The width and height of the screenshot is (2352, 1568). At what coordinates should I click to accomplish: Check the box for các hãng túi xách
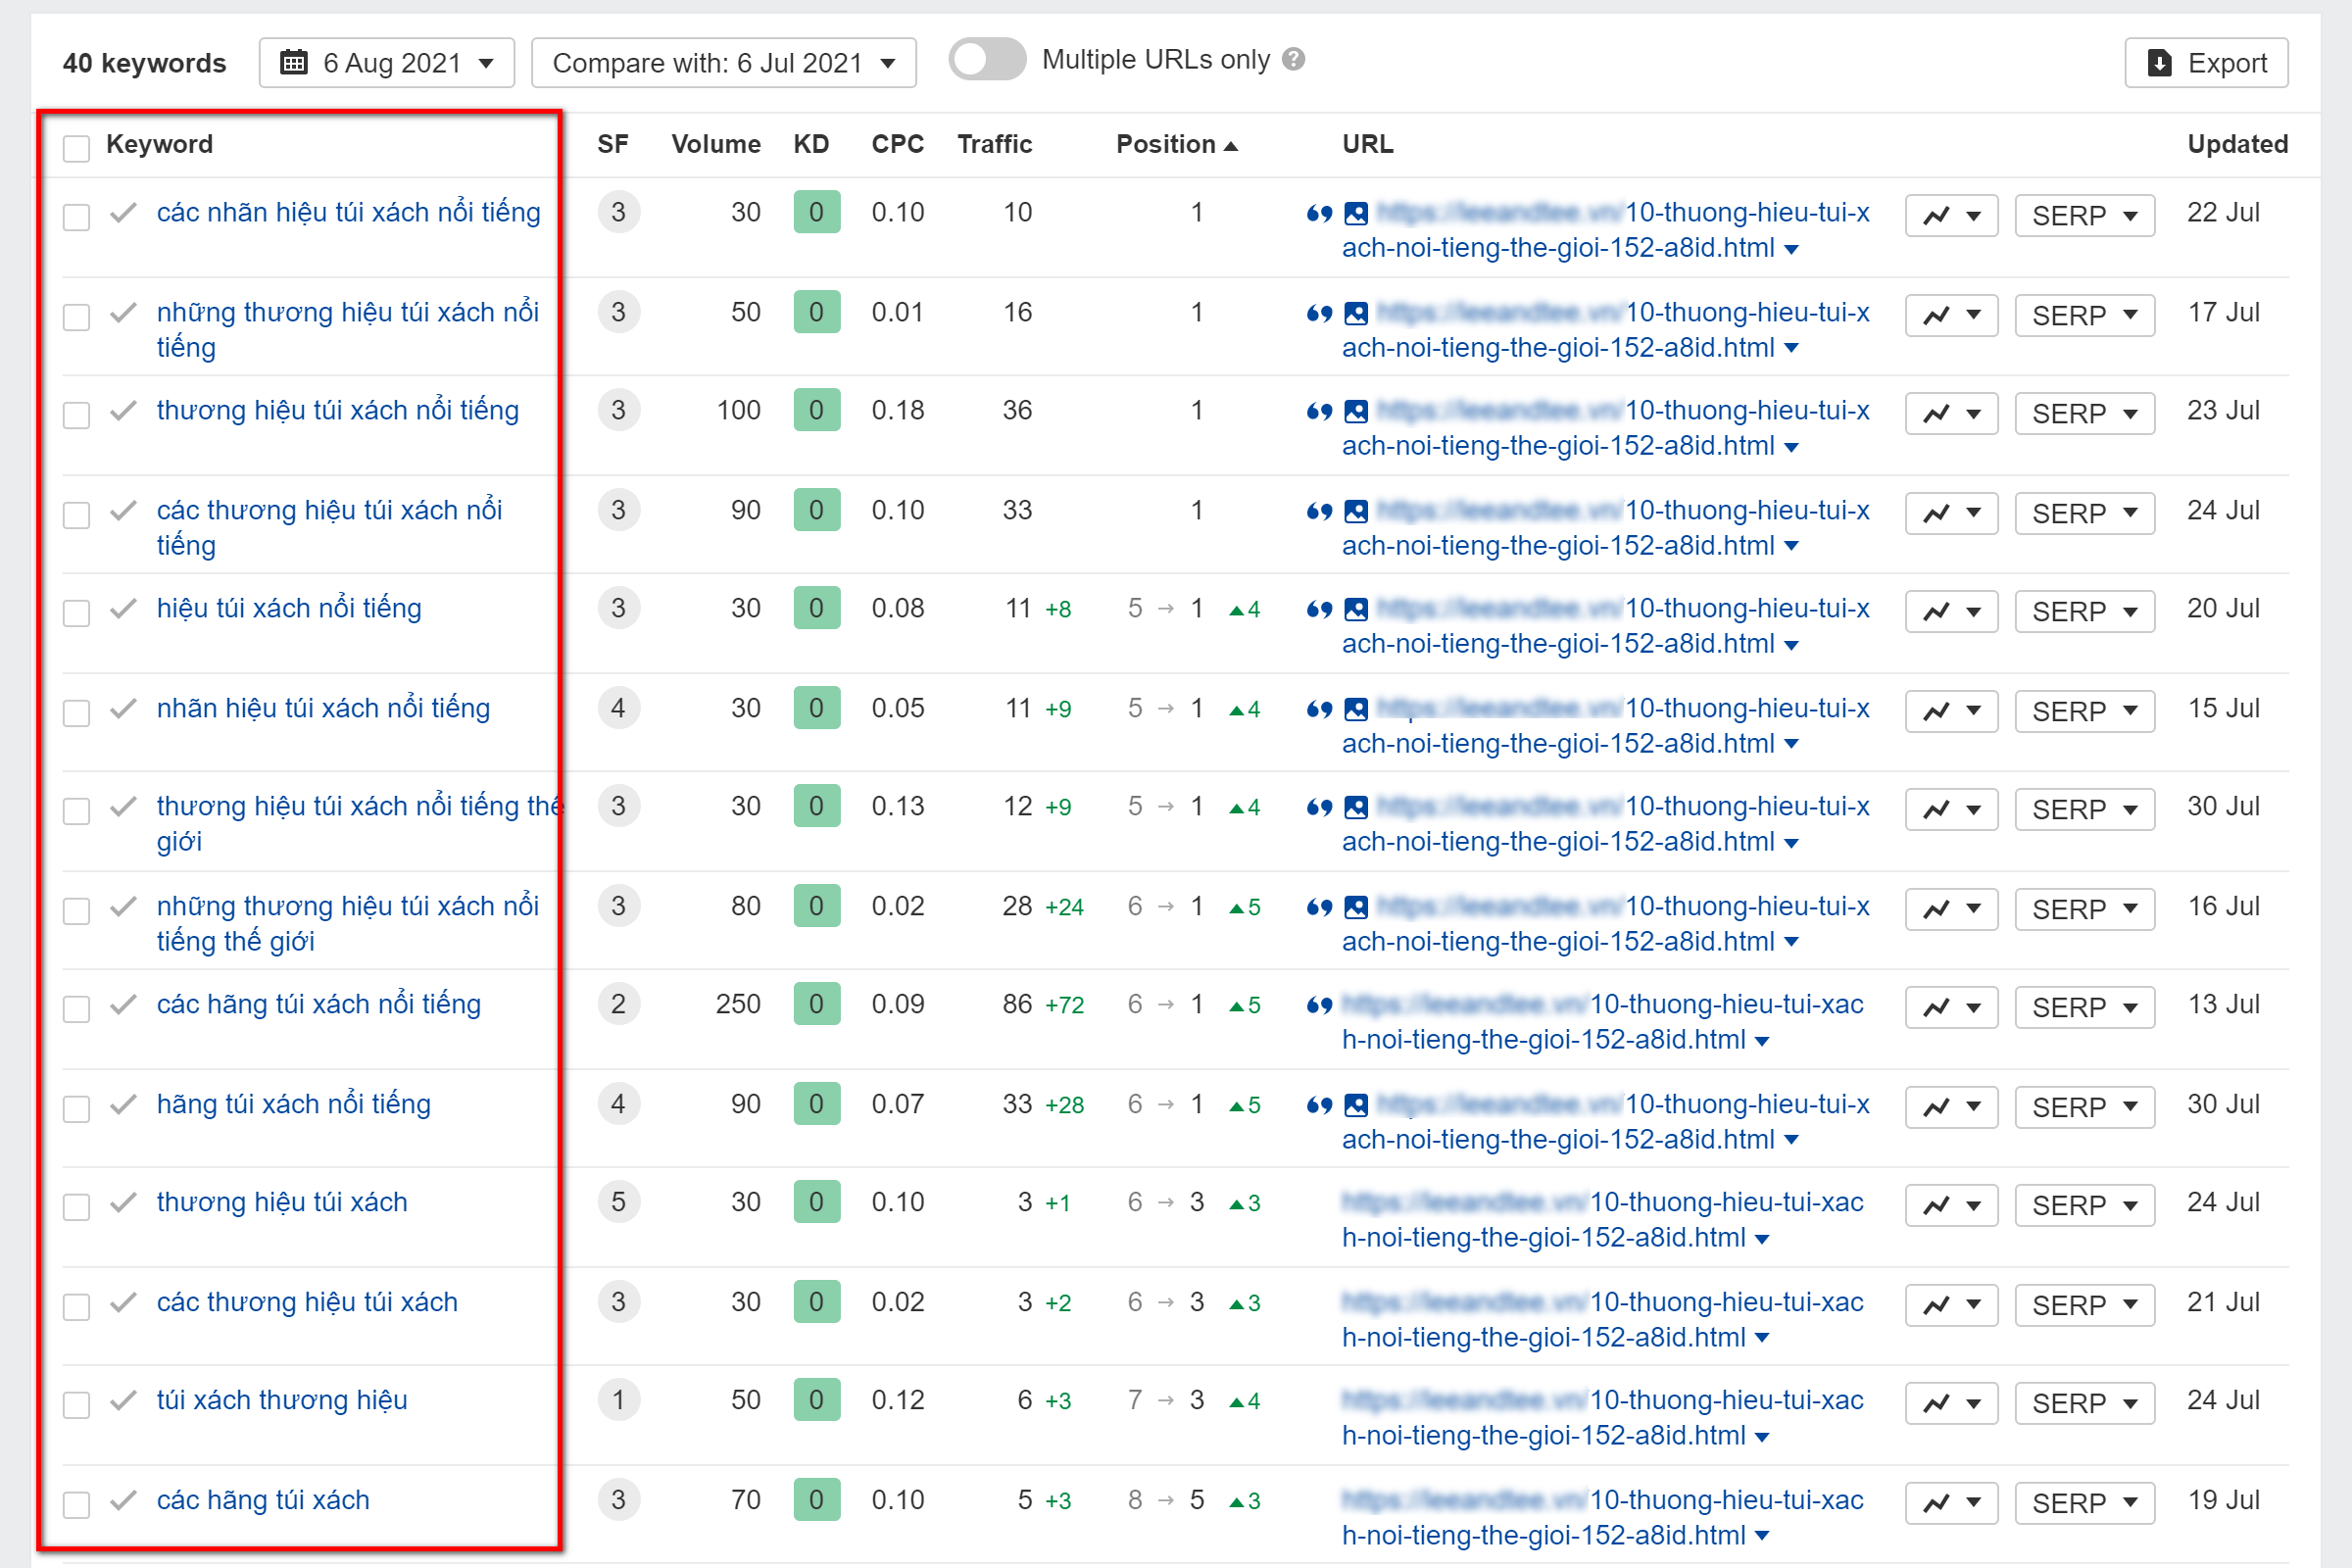[x=76, y=1505]
